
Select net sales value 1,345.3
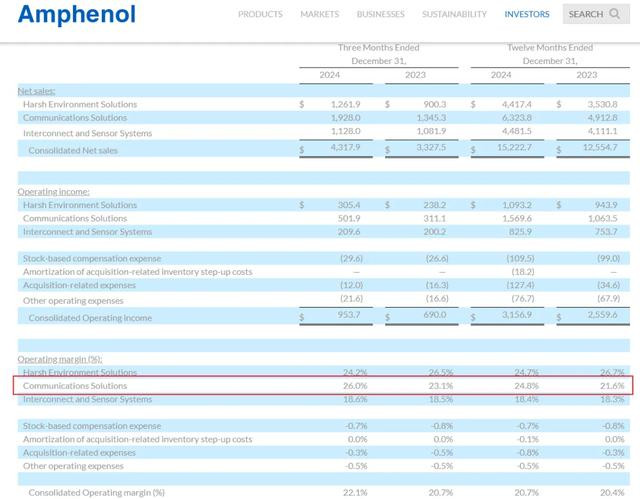click(431, 118)
